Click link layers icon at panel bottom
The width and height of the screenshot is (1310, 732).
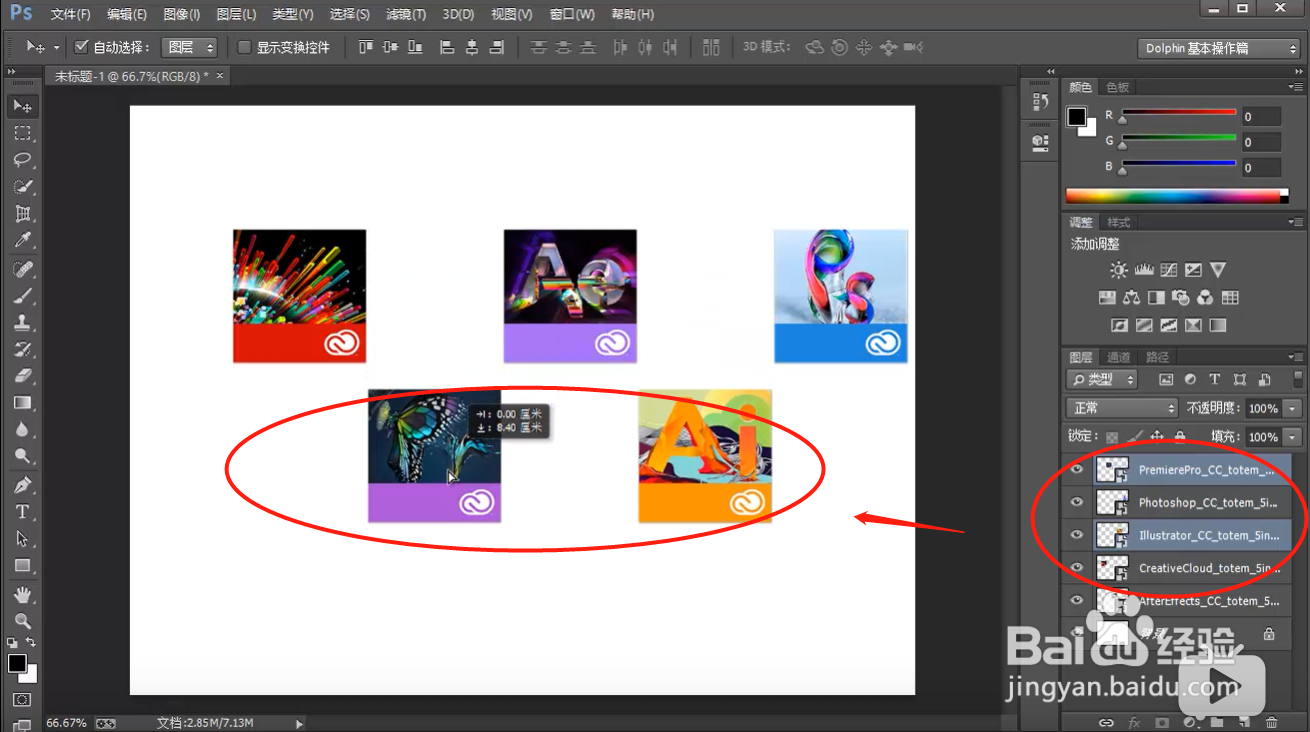click(1106, 722)
